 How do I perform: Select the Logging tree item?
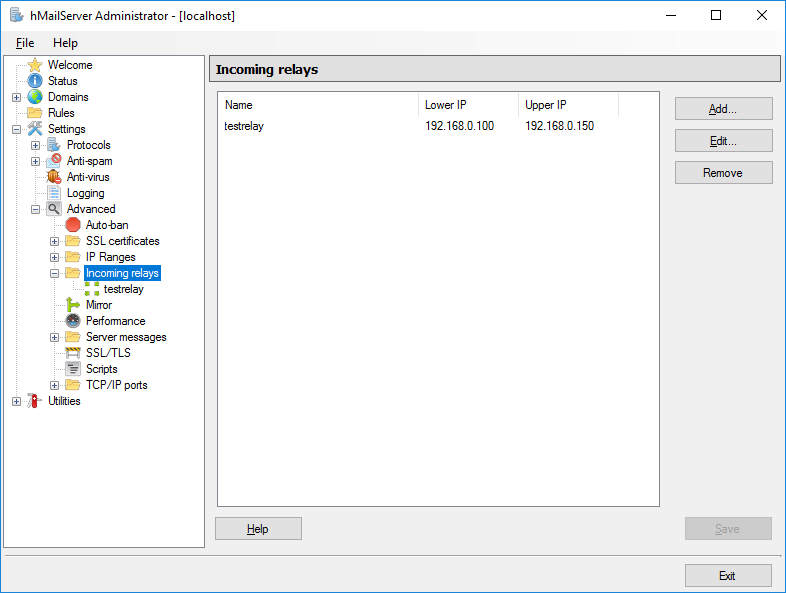(x=86, y=193)
